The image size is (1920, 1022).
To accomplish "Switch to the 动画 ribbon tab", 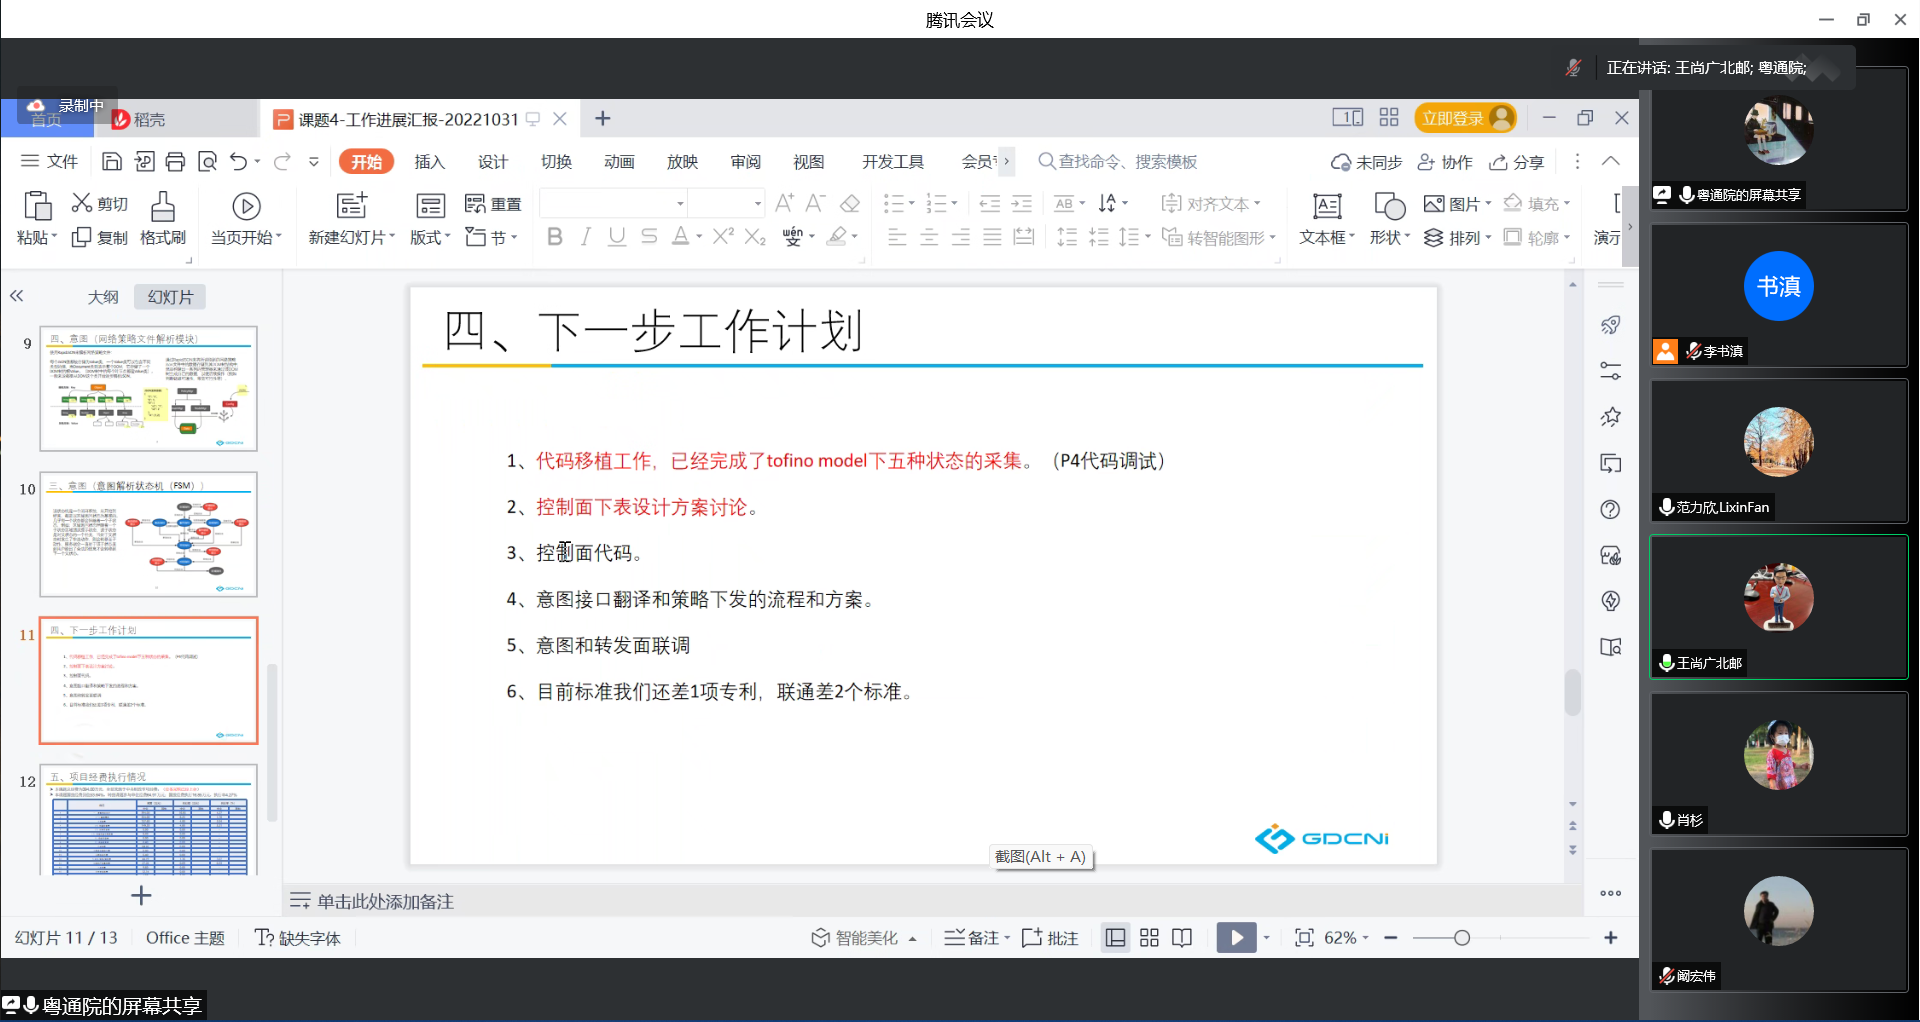I will pos(619,161).
